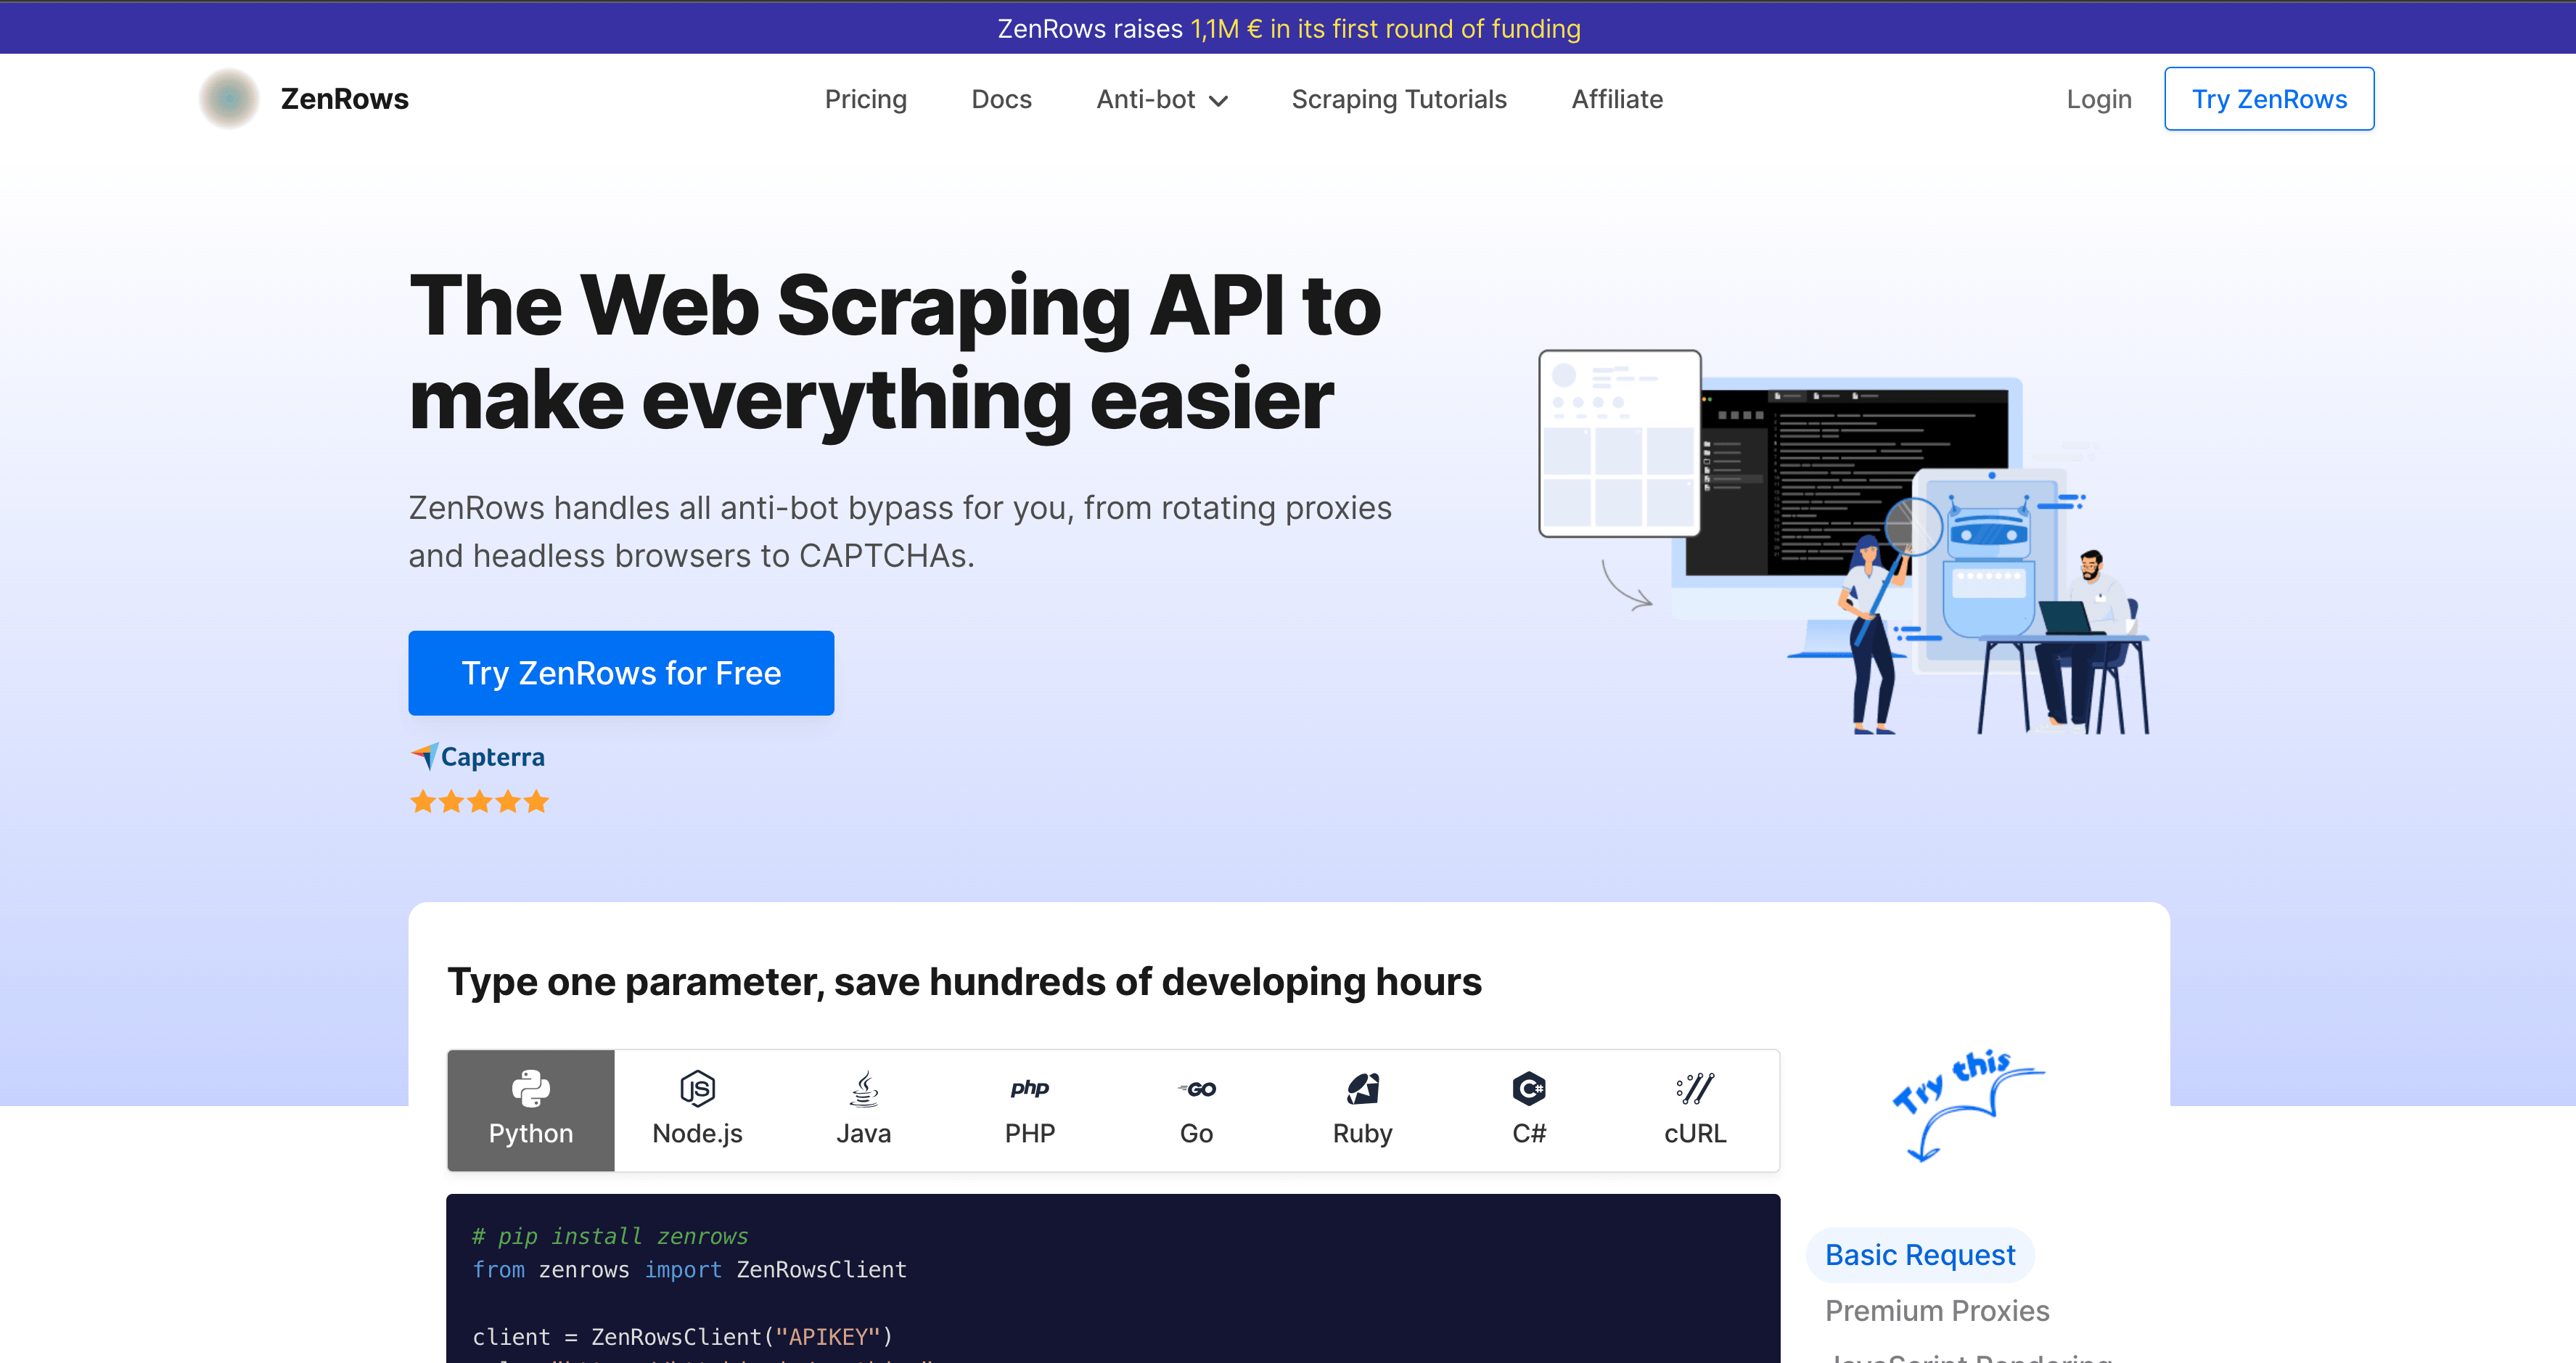The image size is (2576, 1363).
Task: Open the Affiliate page
Action: coord(1617,99)
